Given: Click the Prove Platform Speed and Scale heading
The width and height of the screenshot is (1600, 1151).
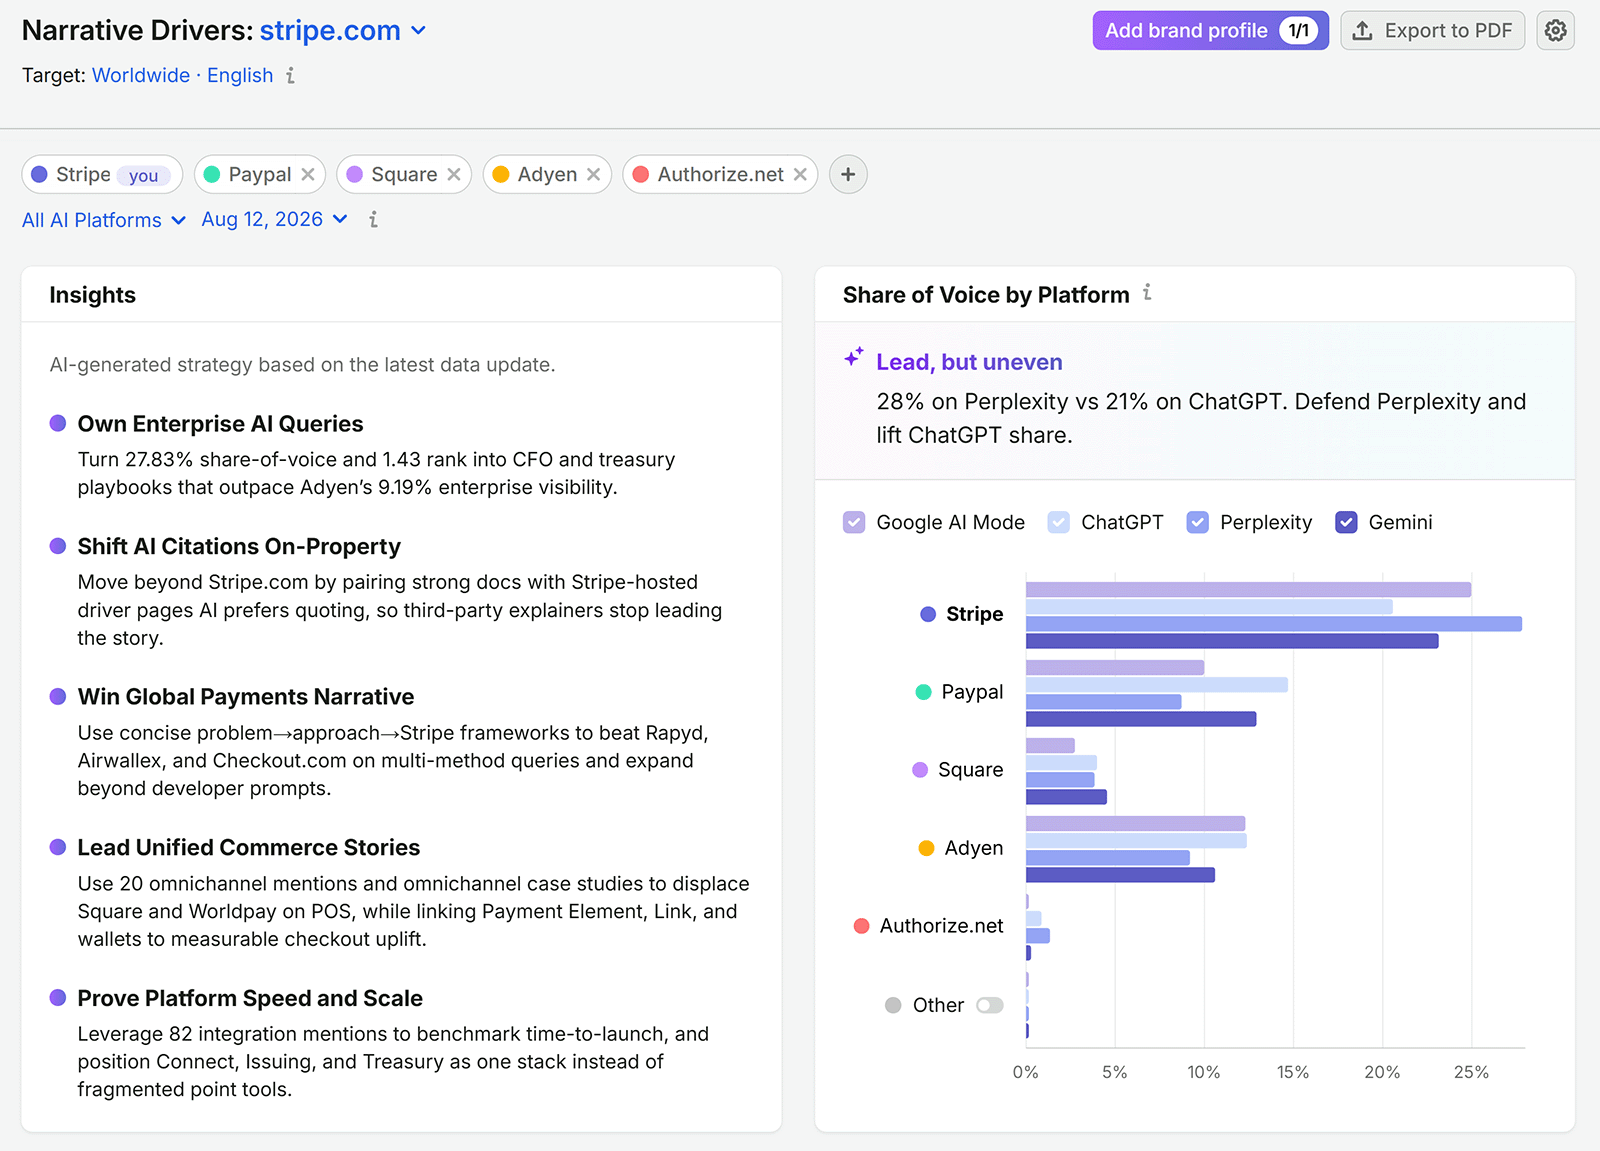Looking at the screenshot, I should click(x=250, y=998).
